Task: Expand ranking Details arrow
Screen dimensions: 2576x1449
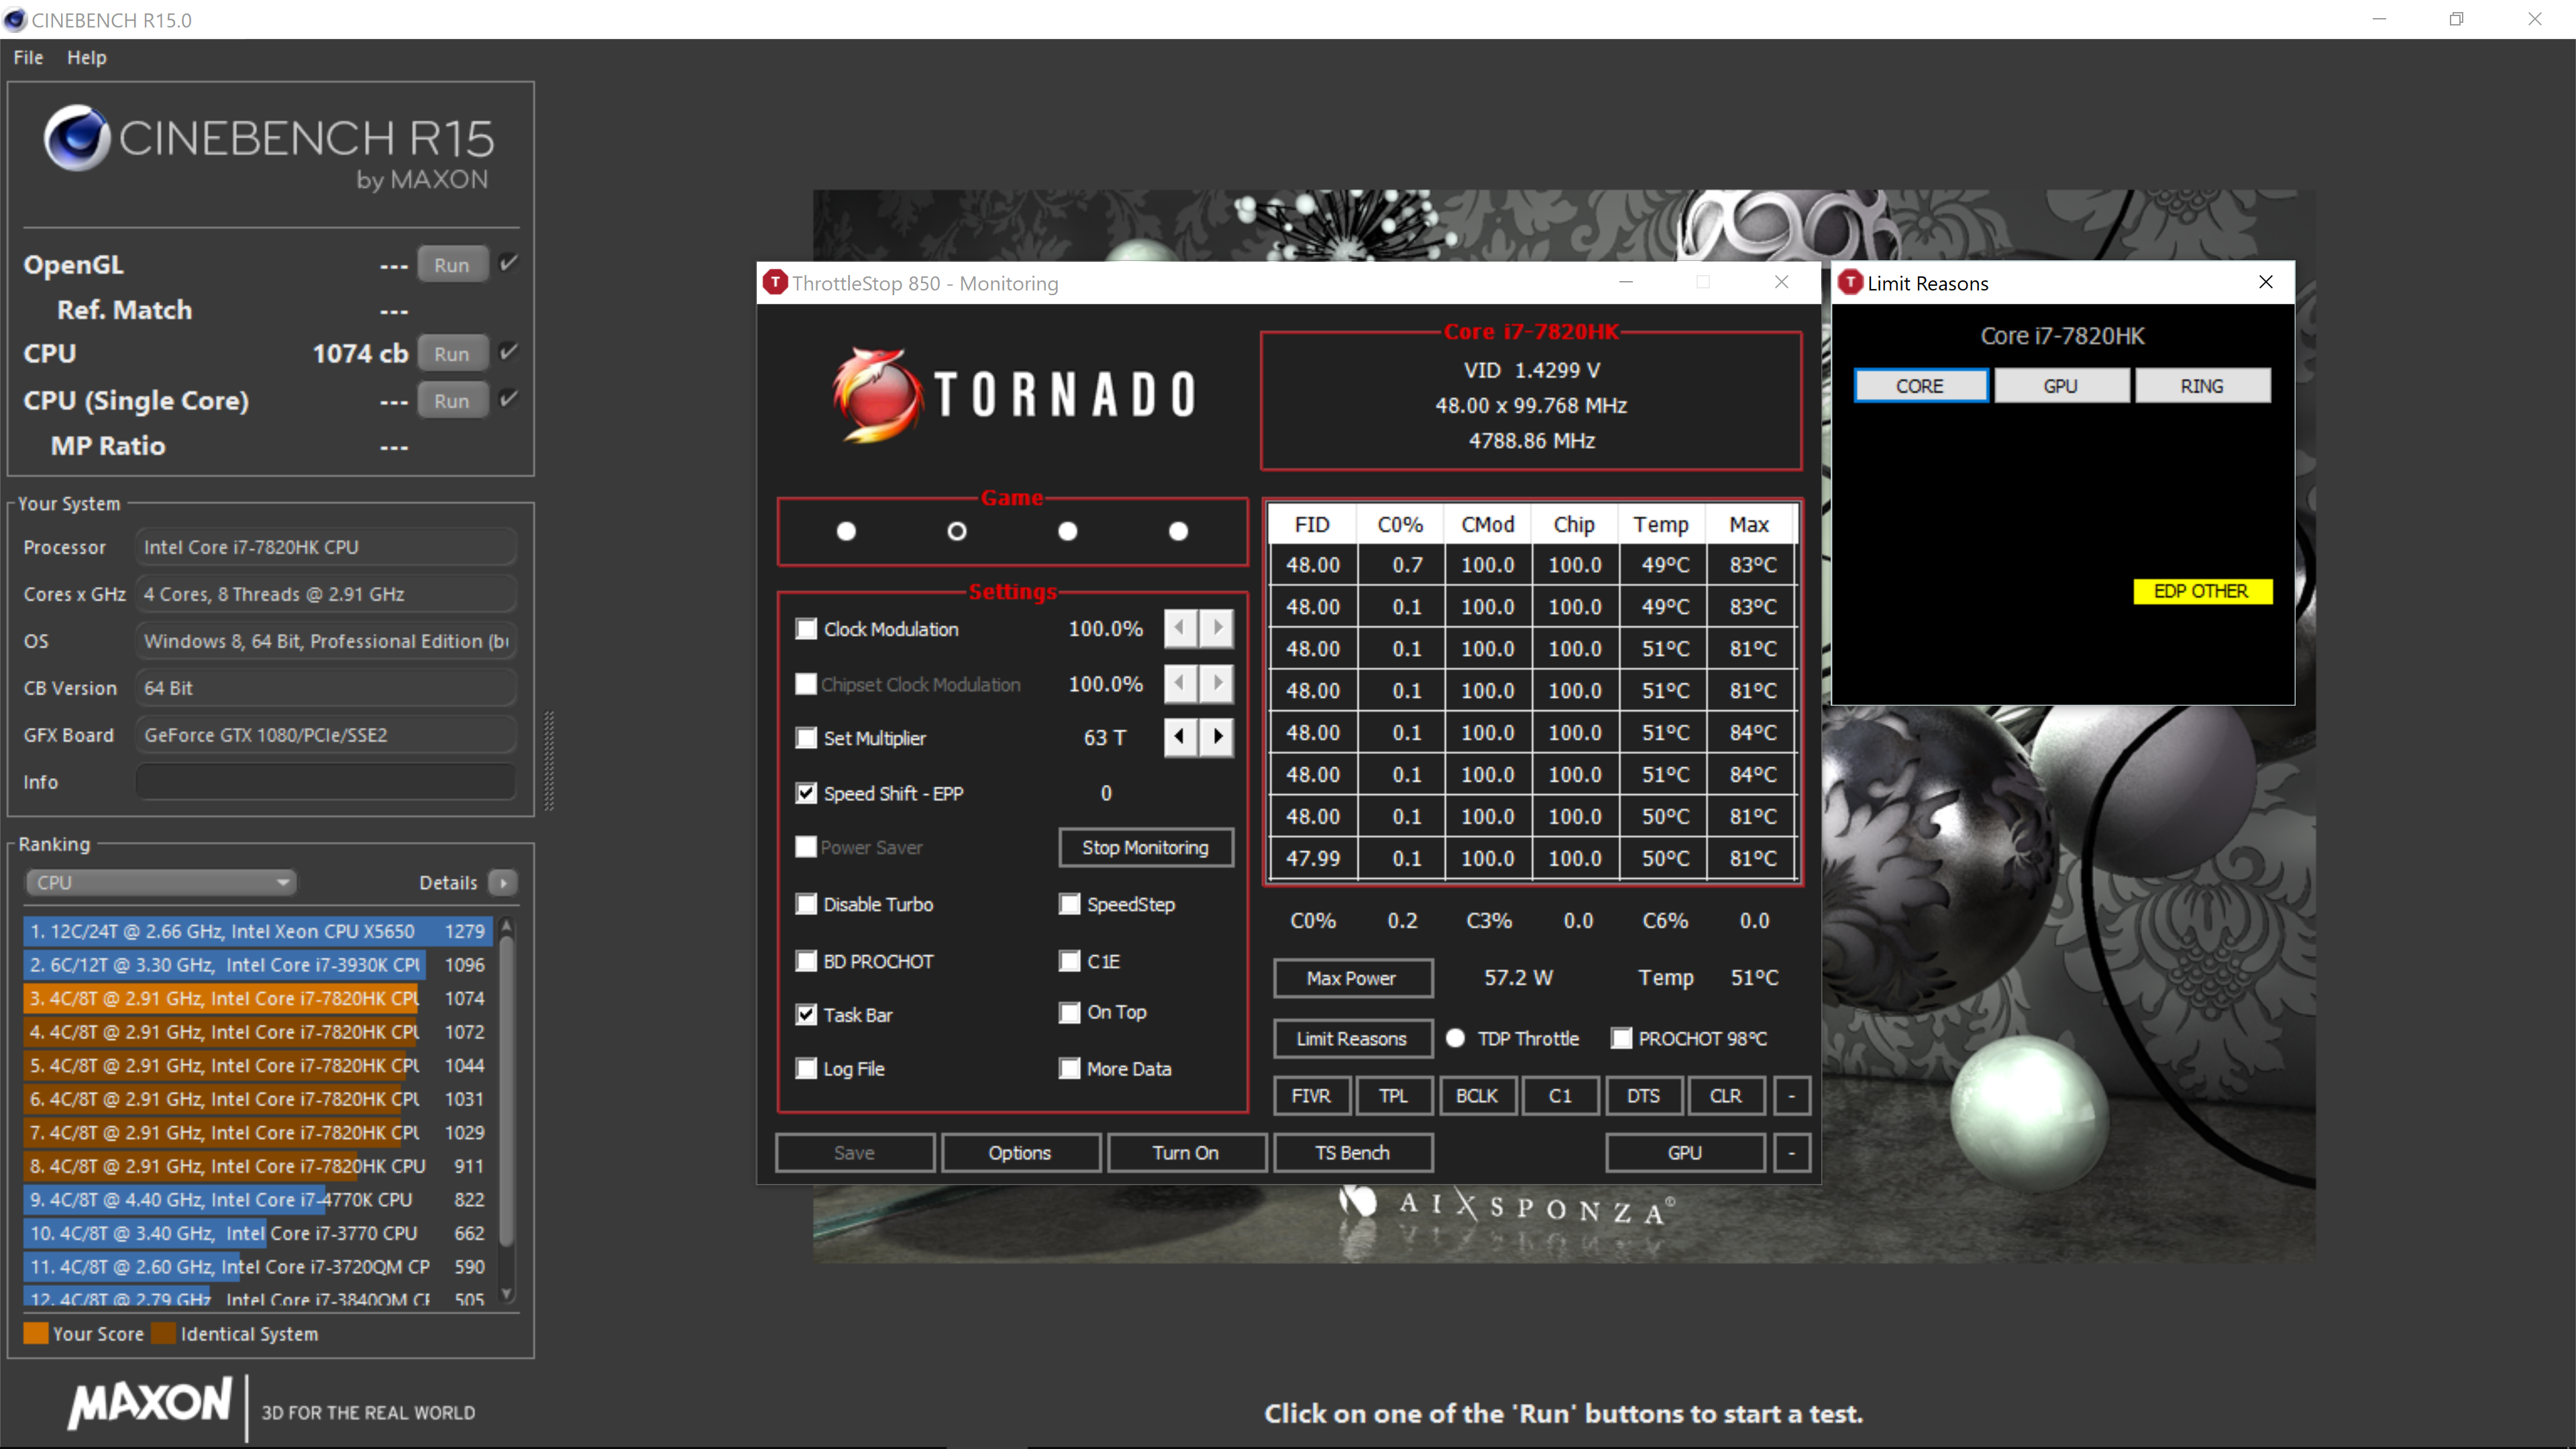Action: 503,882
